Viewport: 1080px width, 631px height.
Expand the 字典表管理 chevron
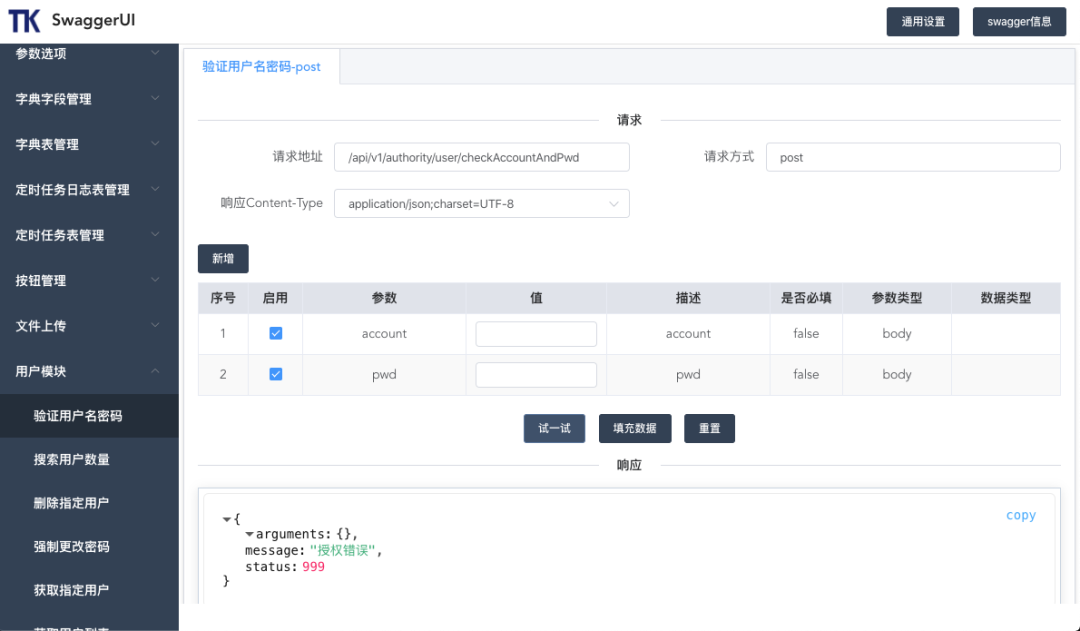(x=155, y=144)
